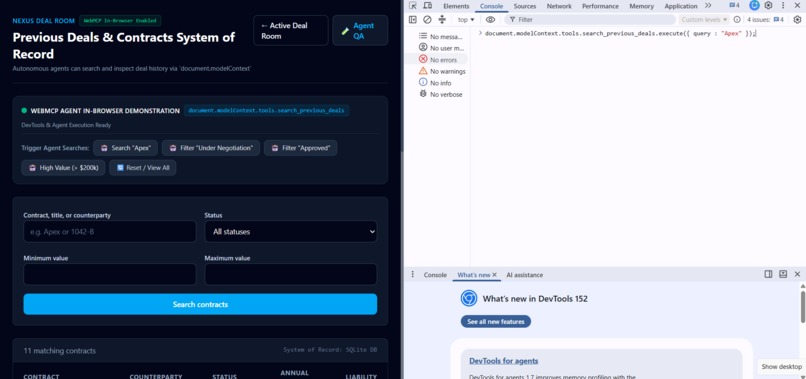Click the messages count badge in DevTools header
806x379 pixels.
coord(735,6)
